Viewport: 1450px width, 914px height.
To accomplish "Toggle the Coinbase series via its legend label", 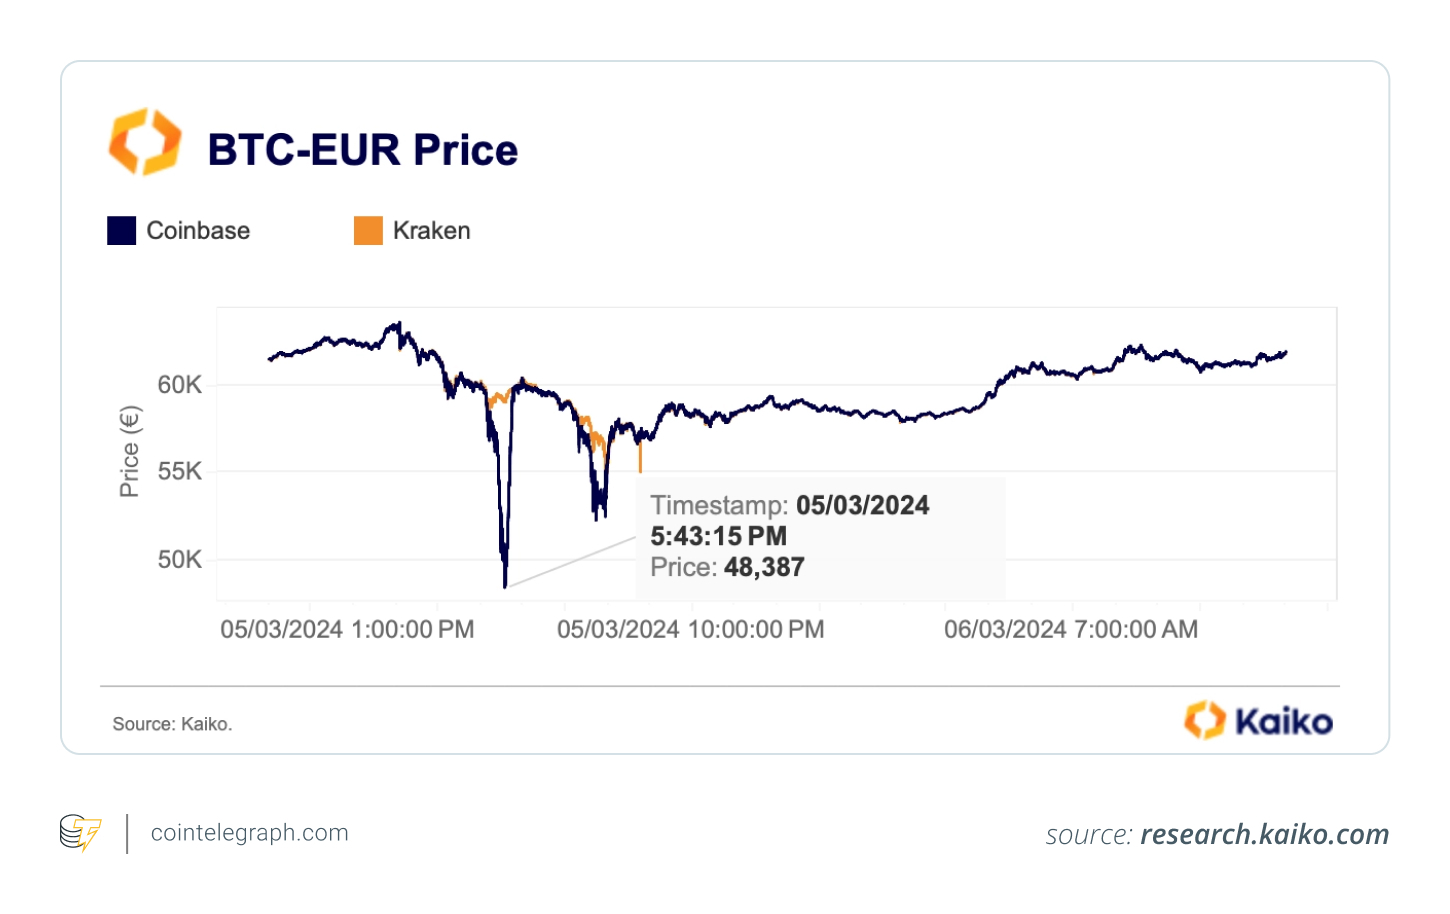I will point(198,231).
